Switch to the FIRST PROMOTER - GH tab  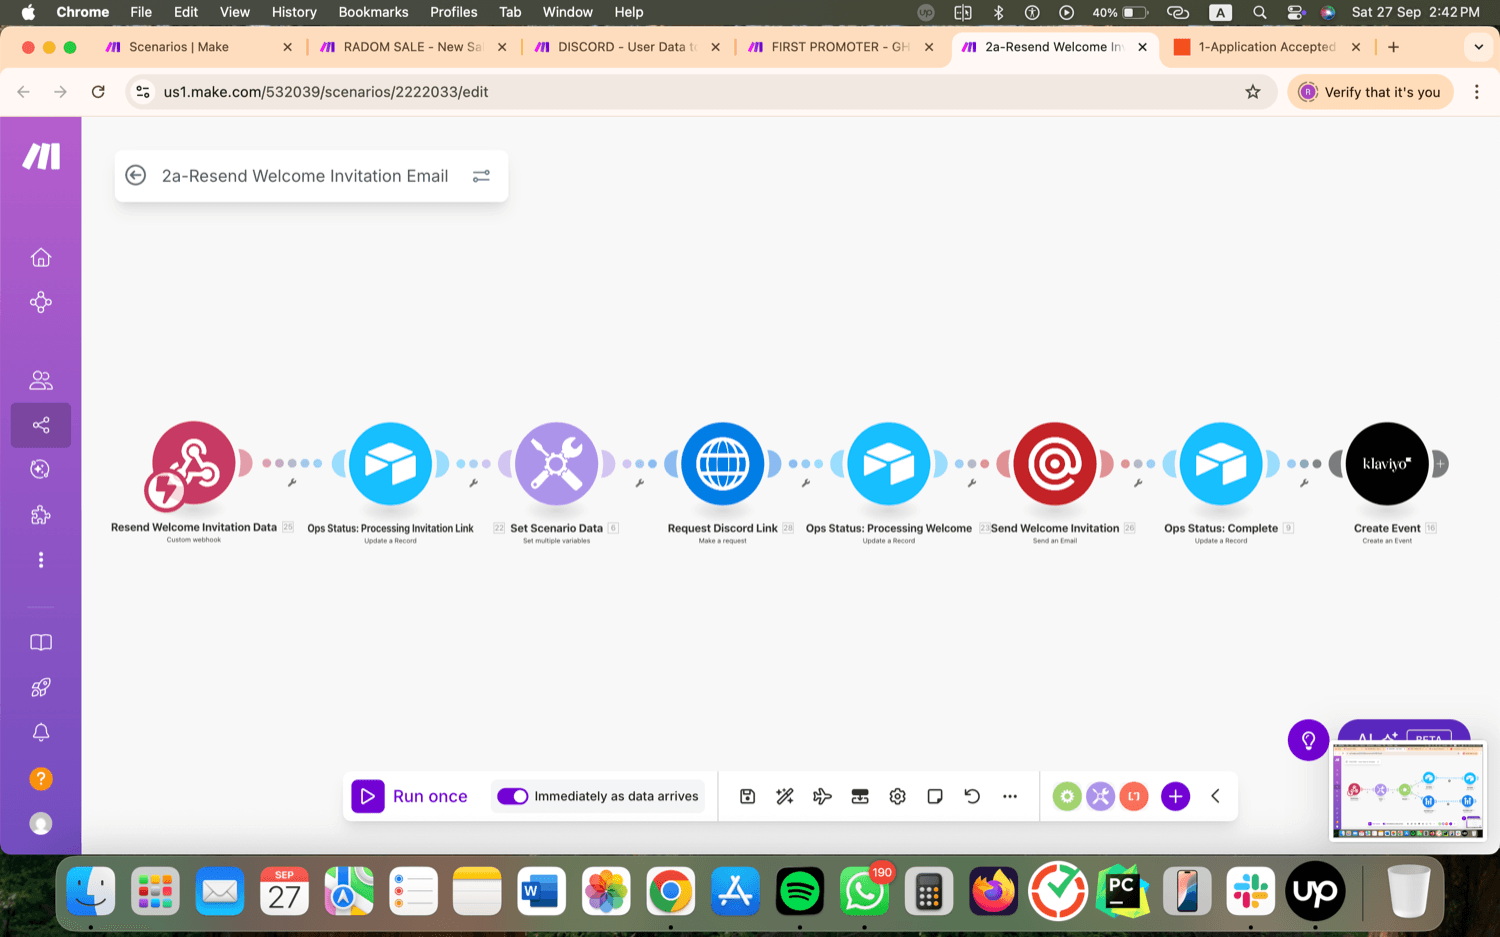click(x=841, y=47)
